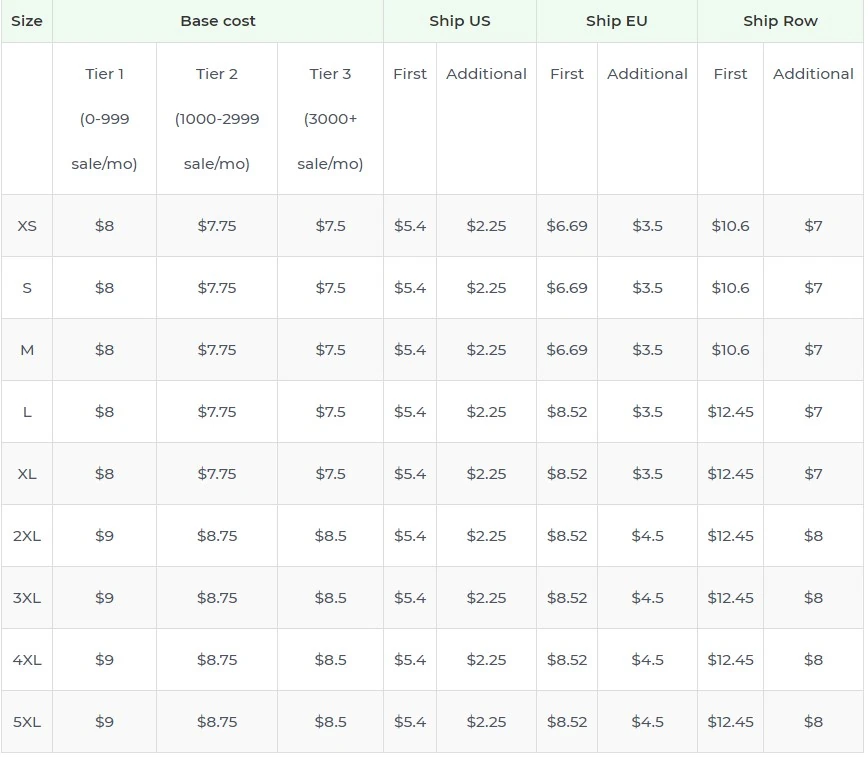The height and width of the screenshot is (757, 868).
Task: Select the Ship Row header
Action: (x=780, y=21)
